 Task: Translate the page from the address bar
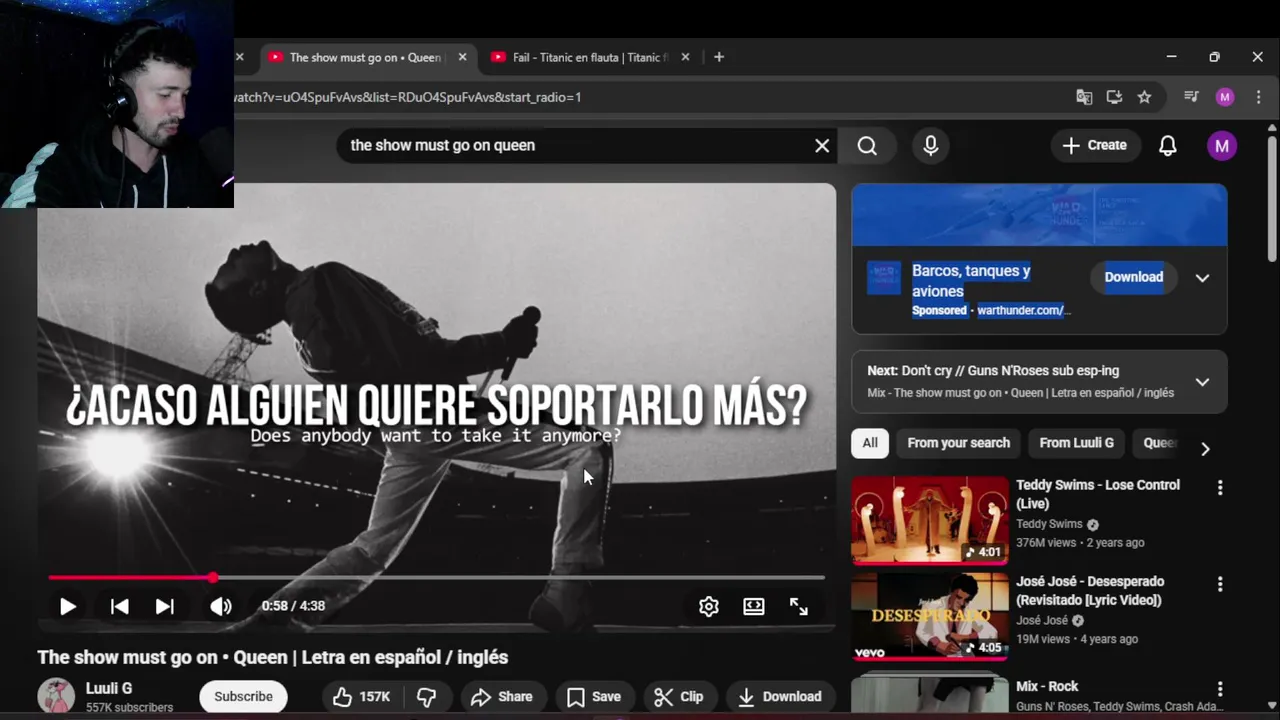(1084, 97)
